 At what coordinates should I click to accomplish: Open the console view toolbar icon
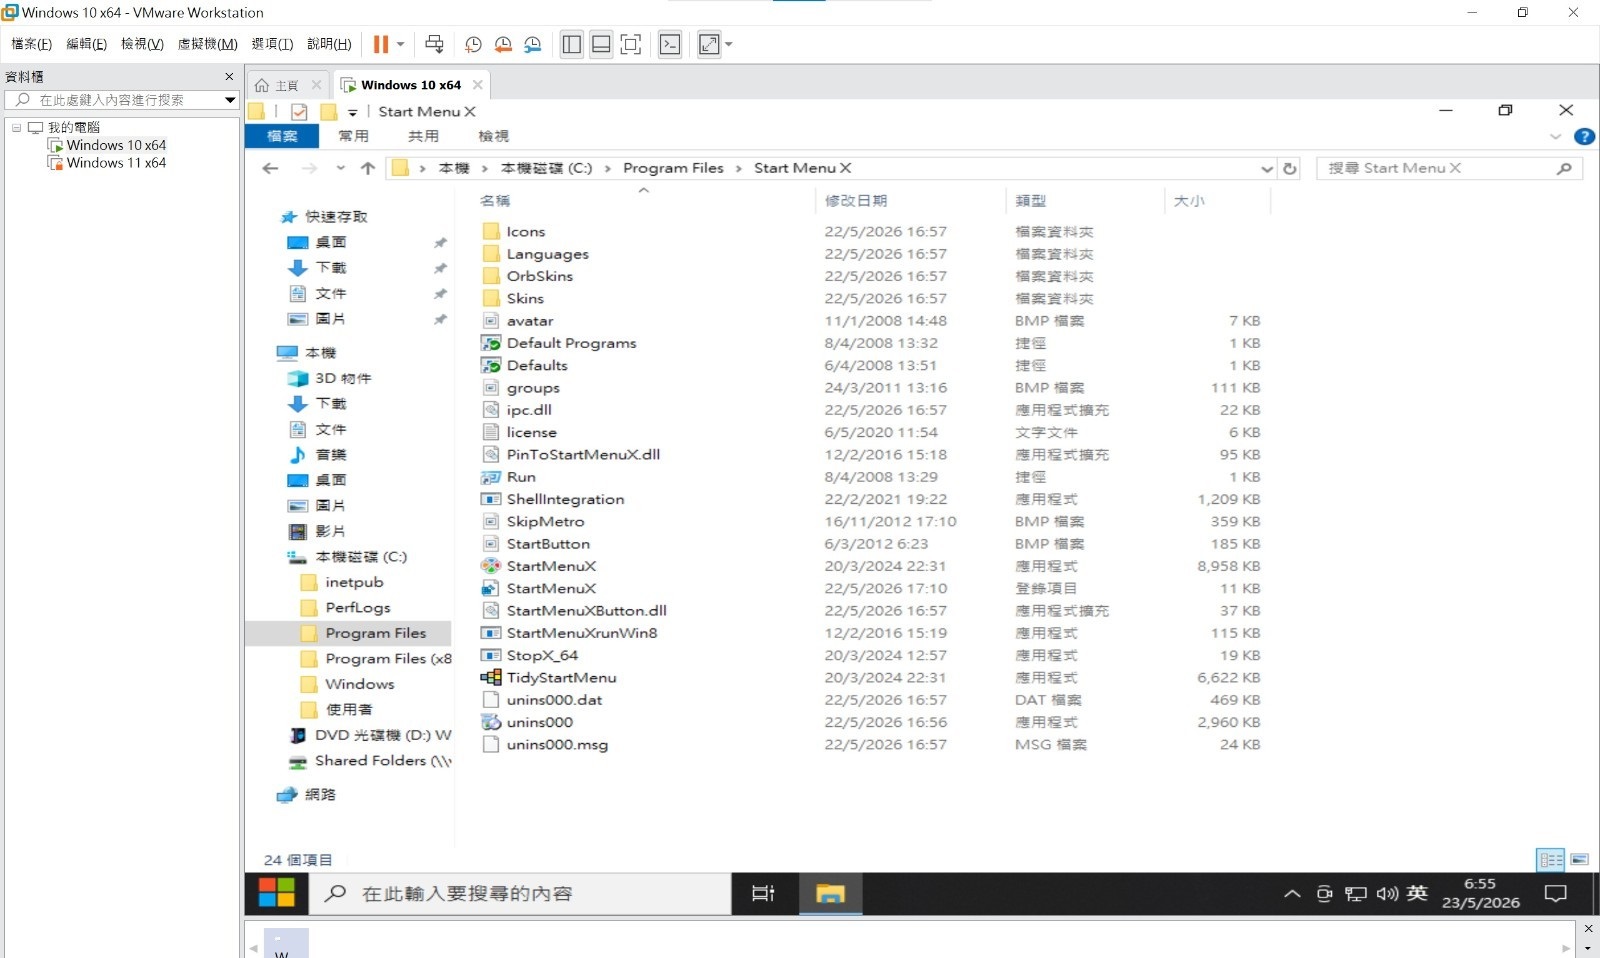click(x=670, y=44)
